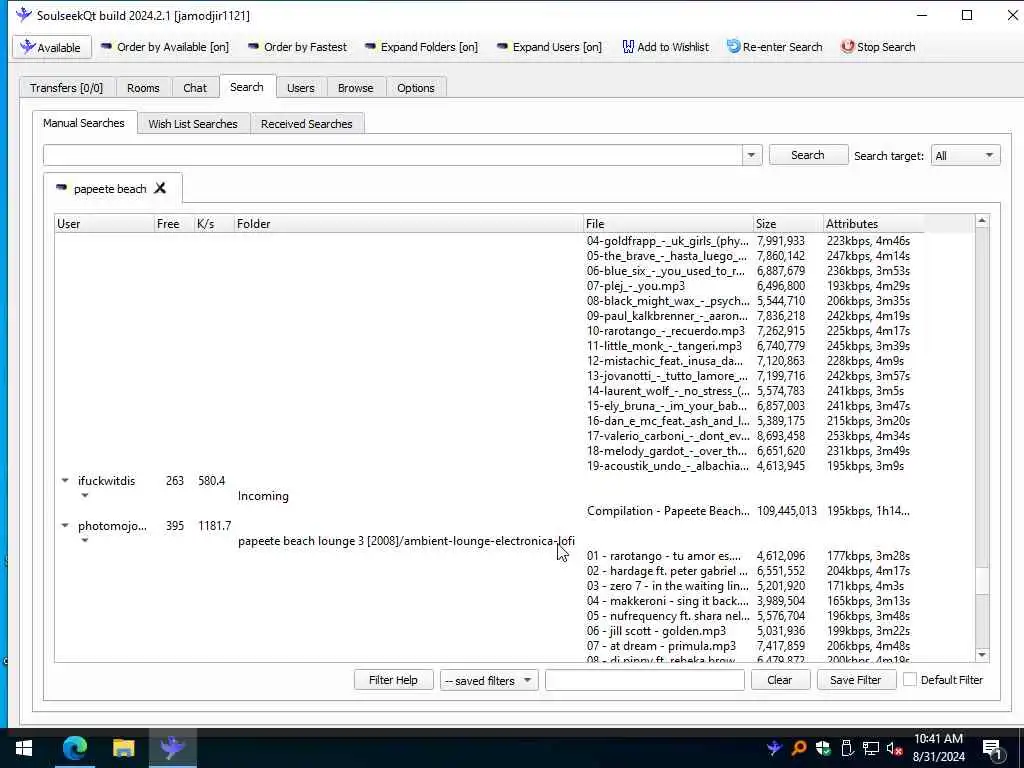Select file 10-rarotango_-_recuerdo.mp3
This screenshot has width=1024, height=768.
[665, 331]
